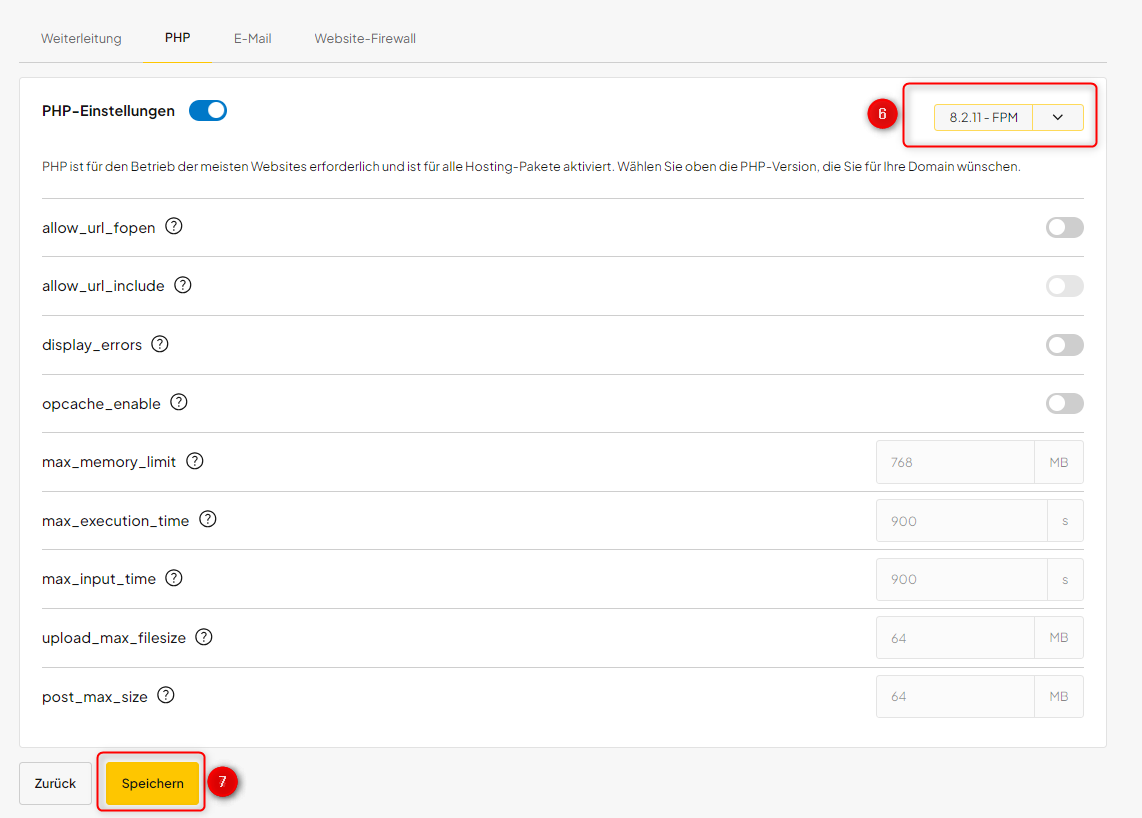This screenshot has width=1142, height=818.
Task: Click the allow_url_include label
Action: 103,286
